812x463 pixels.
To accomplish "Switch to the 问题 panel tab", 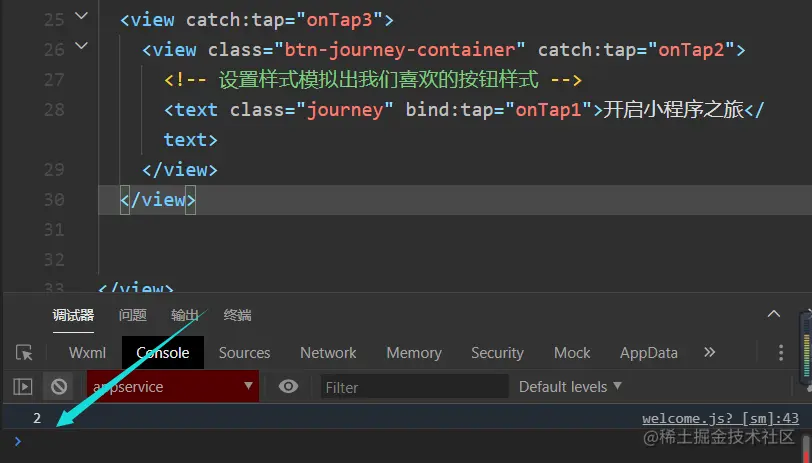I will point(133,315).
